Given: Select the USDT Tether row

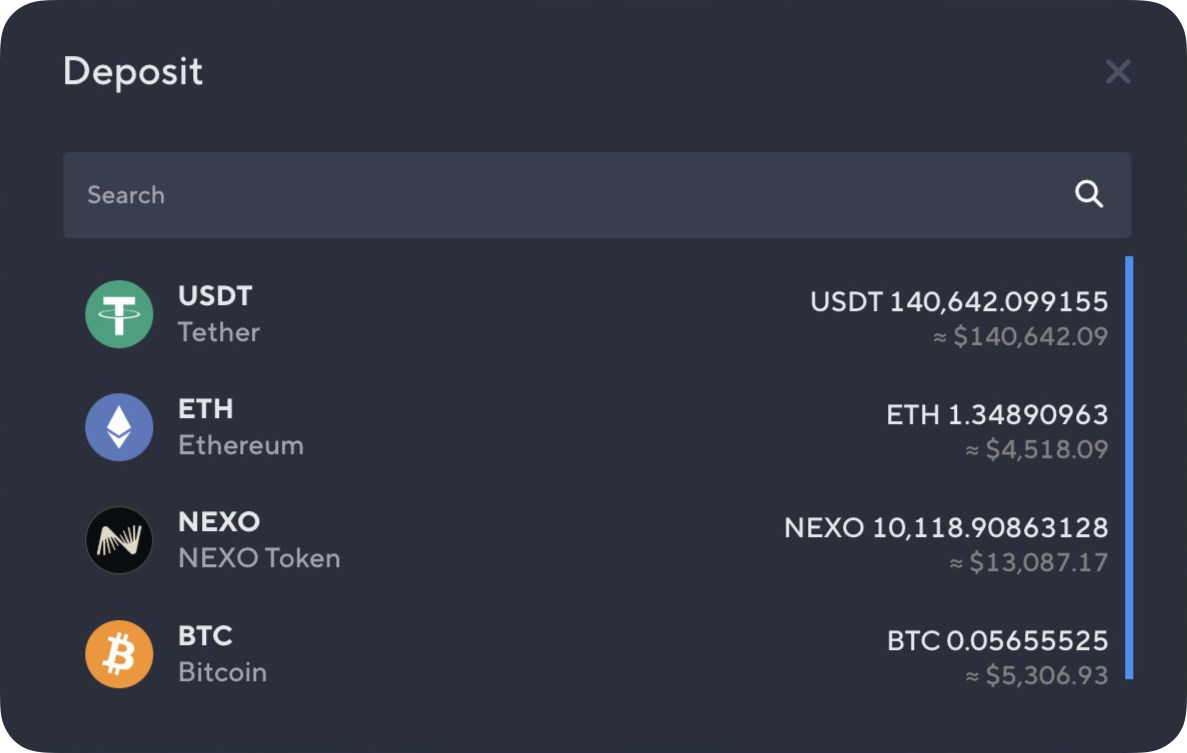Looking at the screenshot, I should tap(594, 313).
